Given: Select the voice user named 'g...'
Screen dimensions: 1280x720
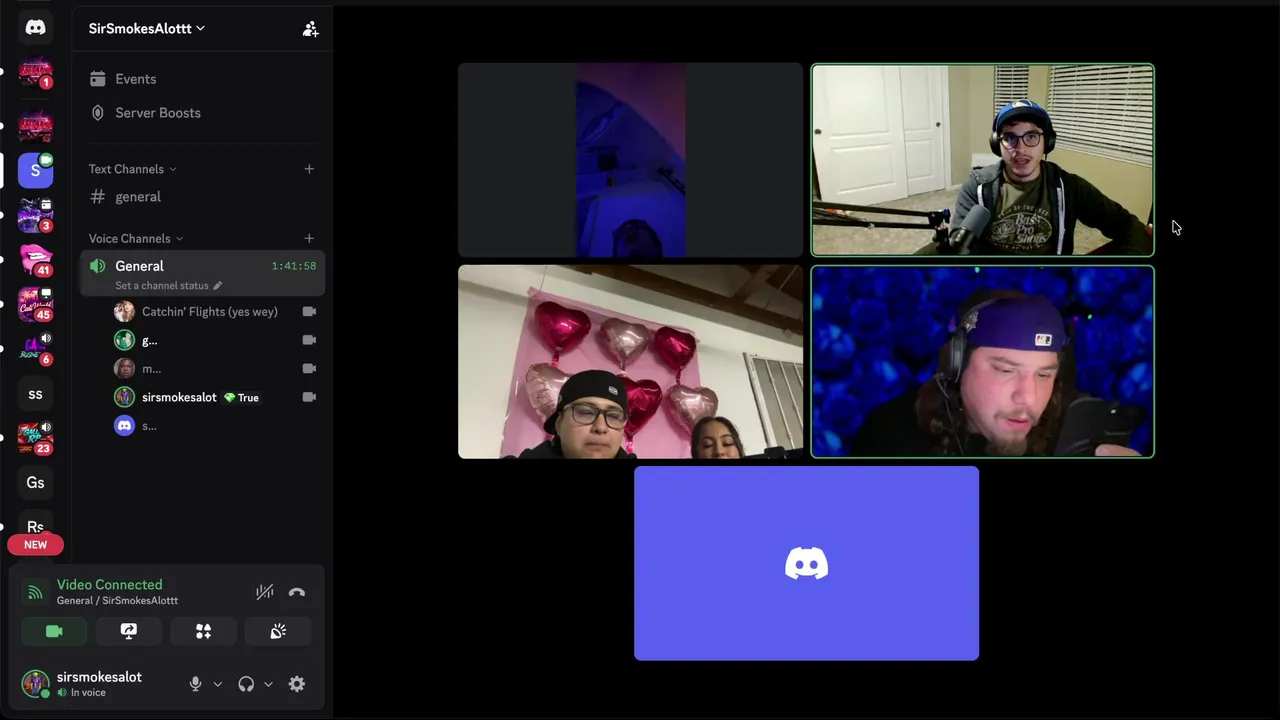Looking at the screenshot, I should point(149,341).
